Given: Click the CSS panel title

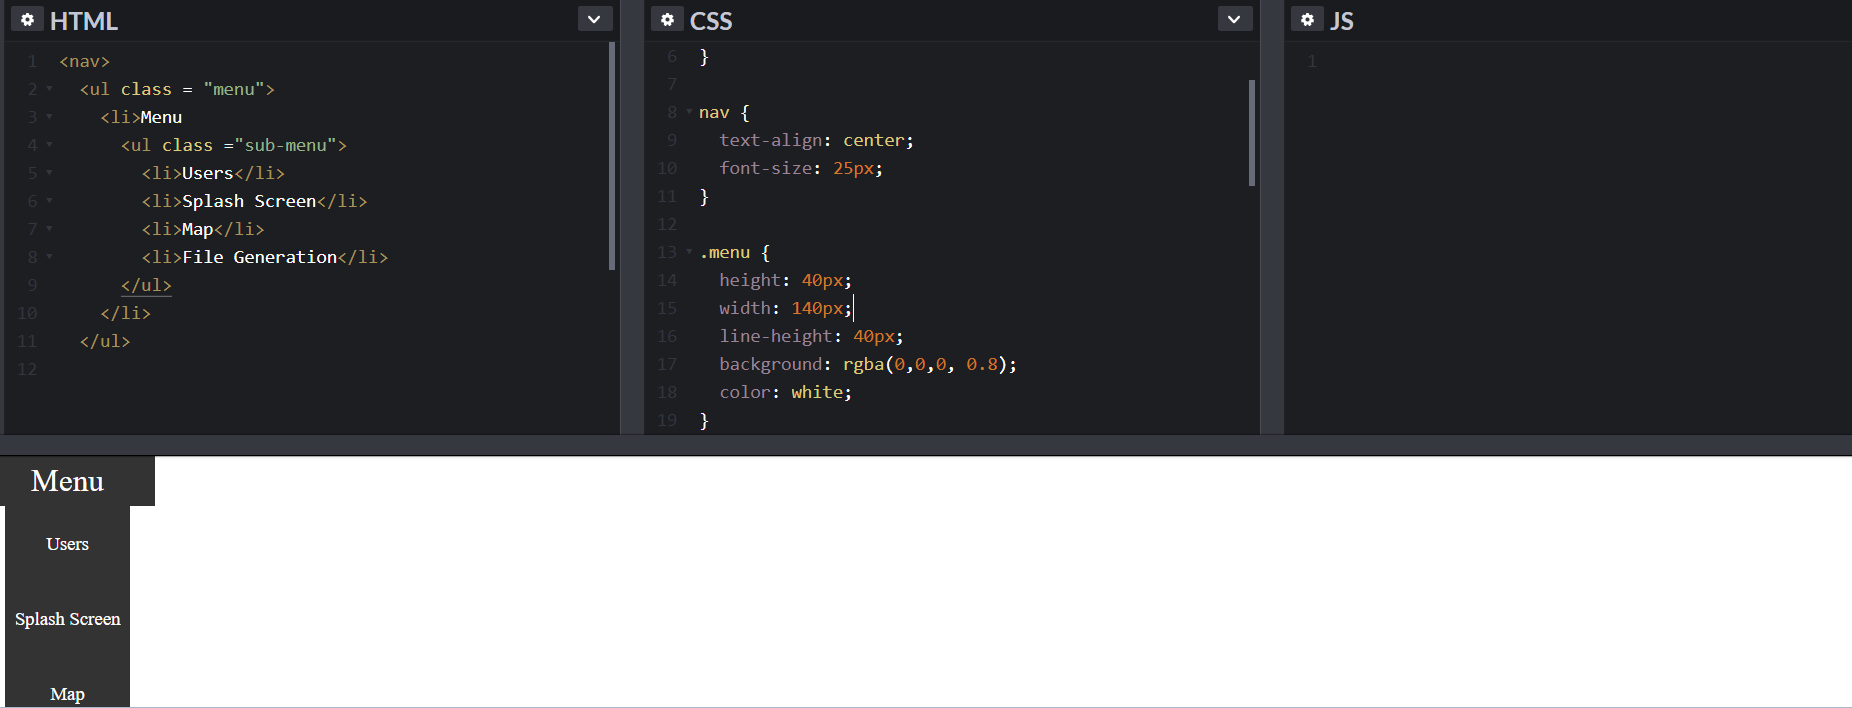Looking at the screenshot, I should 711,20.
